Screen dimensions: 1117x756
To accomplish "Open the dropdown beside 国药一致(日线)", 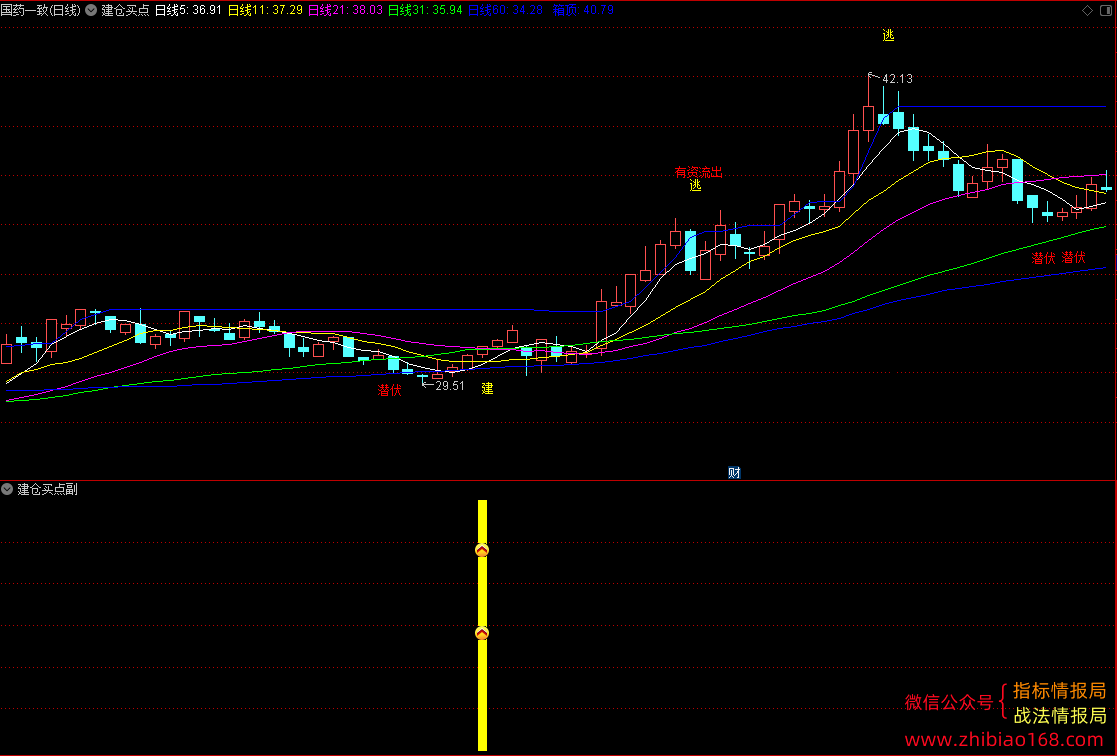I will pos(91,10).
